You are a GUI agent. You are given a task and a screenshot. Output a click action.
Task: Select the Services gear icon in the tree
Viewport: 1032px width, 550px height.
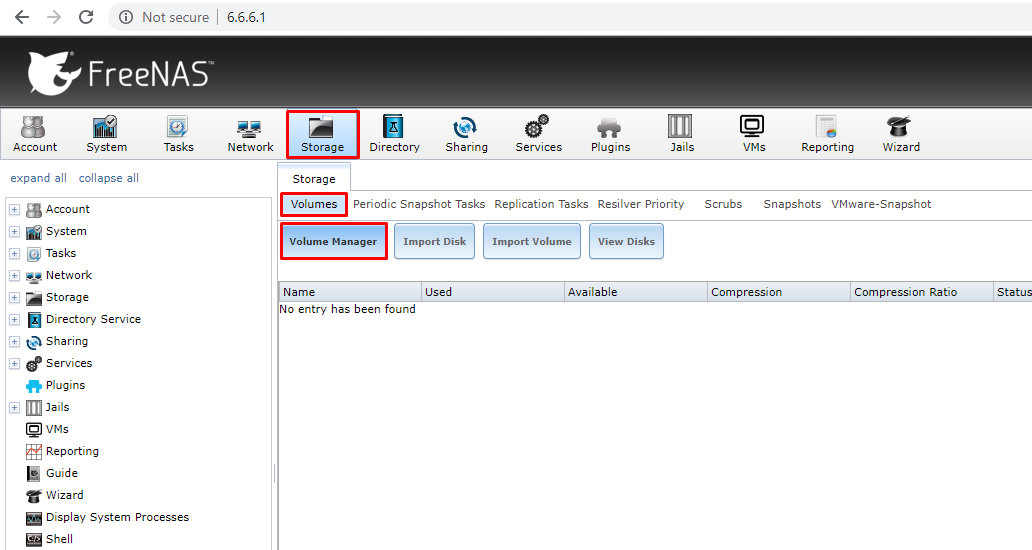[x=34, y=364]
